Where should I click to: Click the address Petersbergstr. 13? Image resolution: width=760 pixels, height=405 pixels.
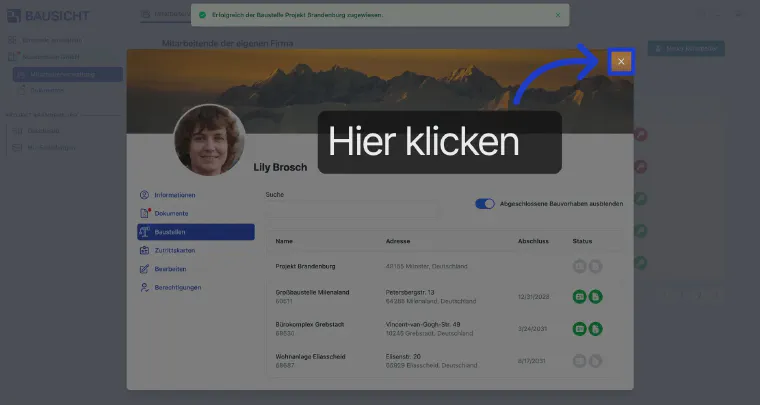pyautogui.click(x=410, y=292)
